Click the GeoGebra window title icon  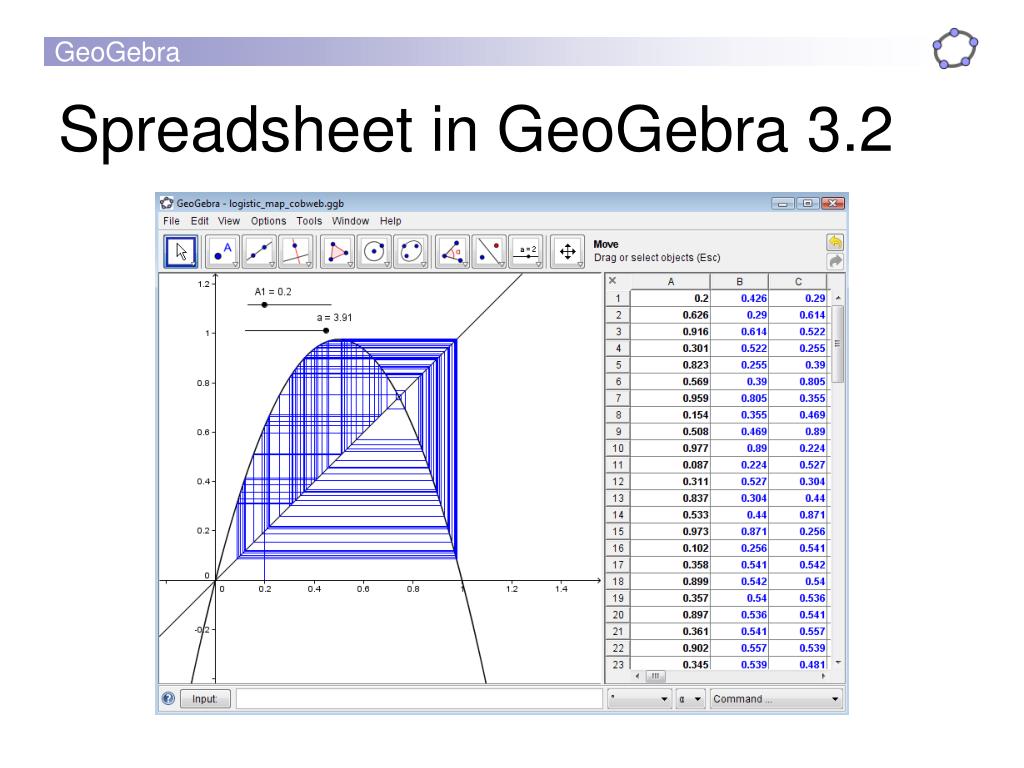(x=167, y=203)
